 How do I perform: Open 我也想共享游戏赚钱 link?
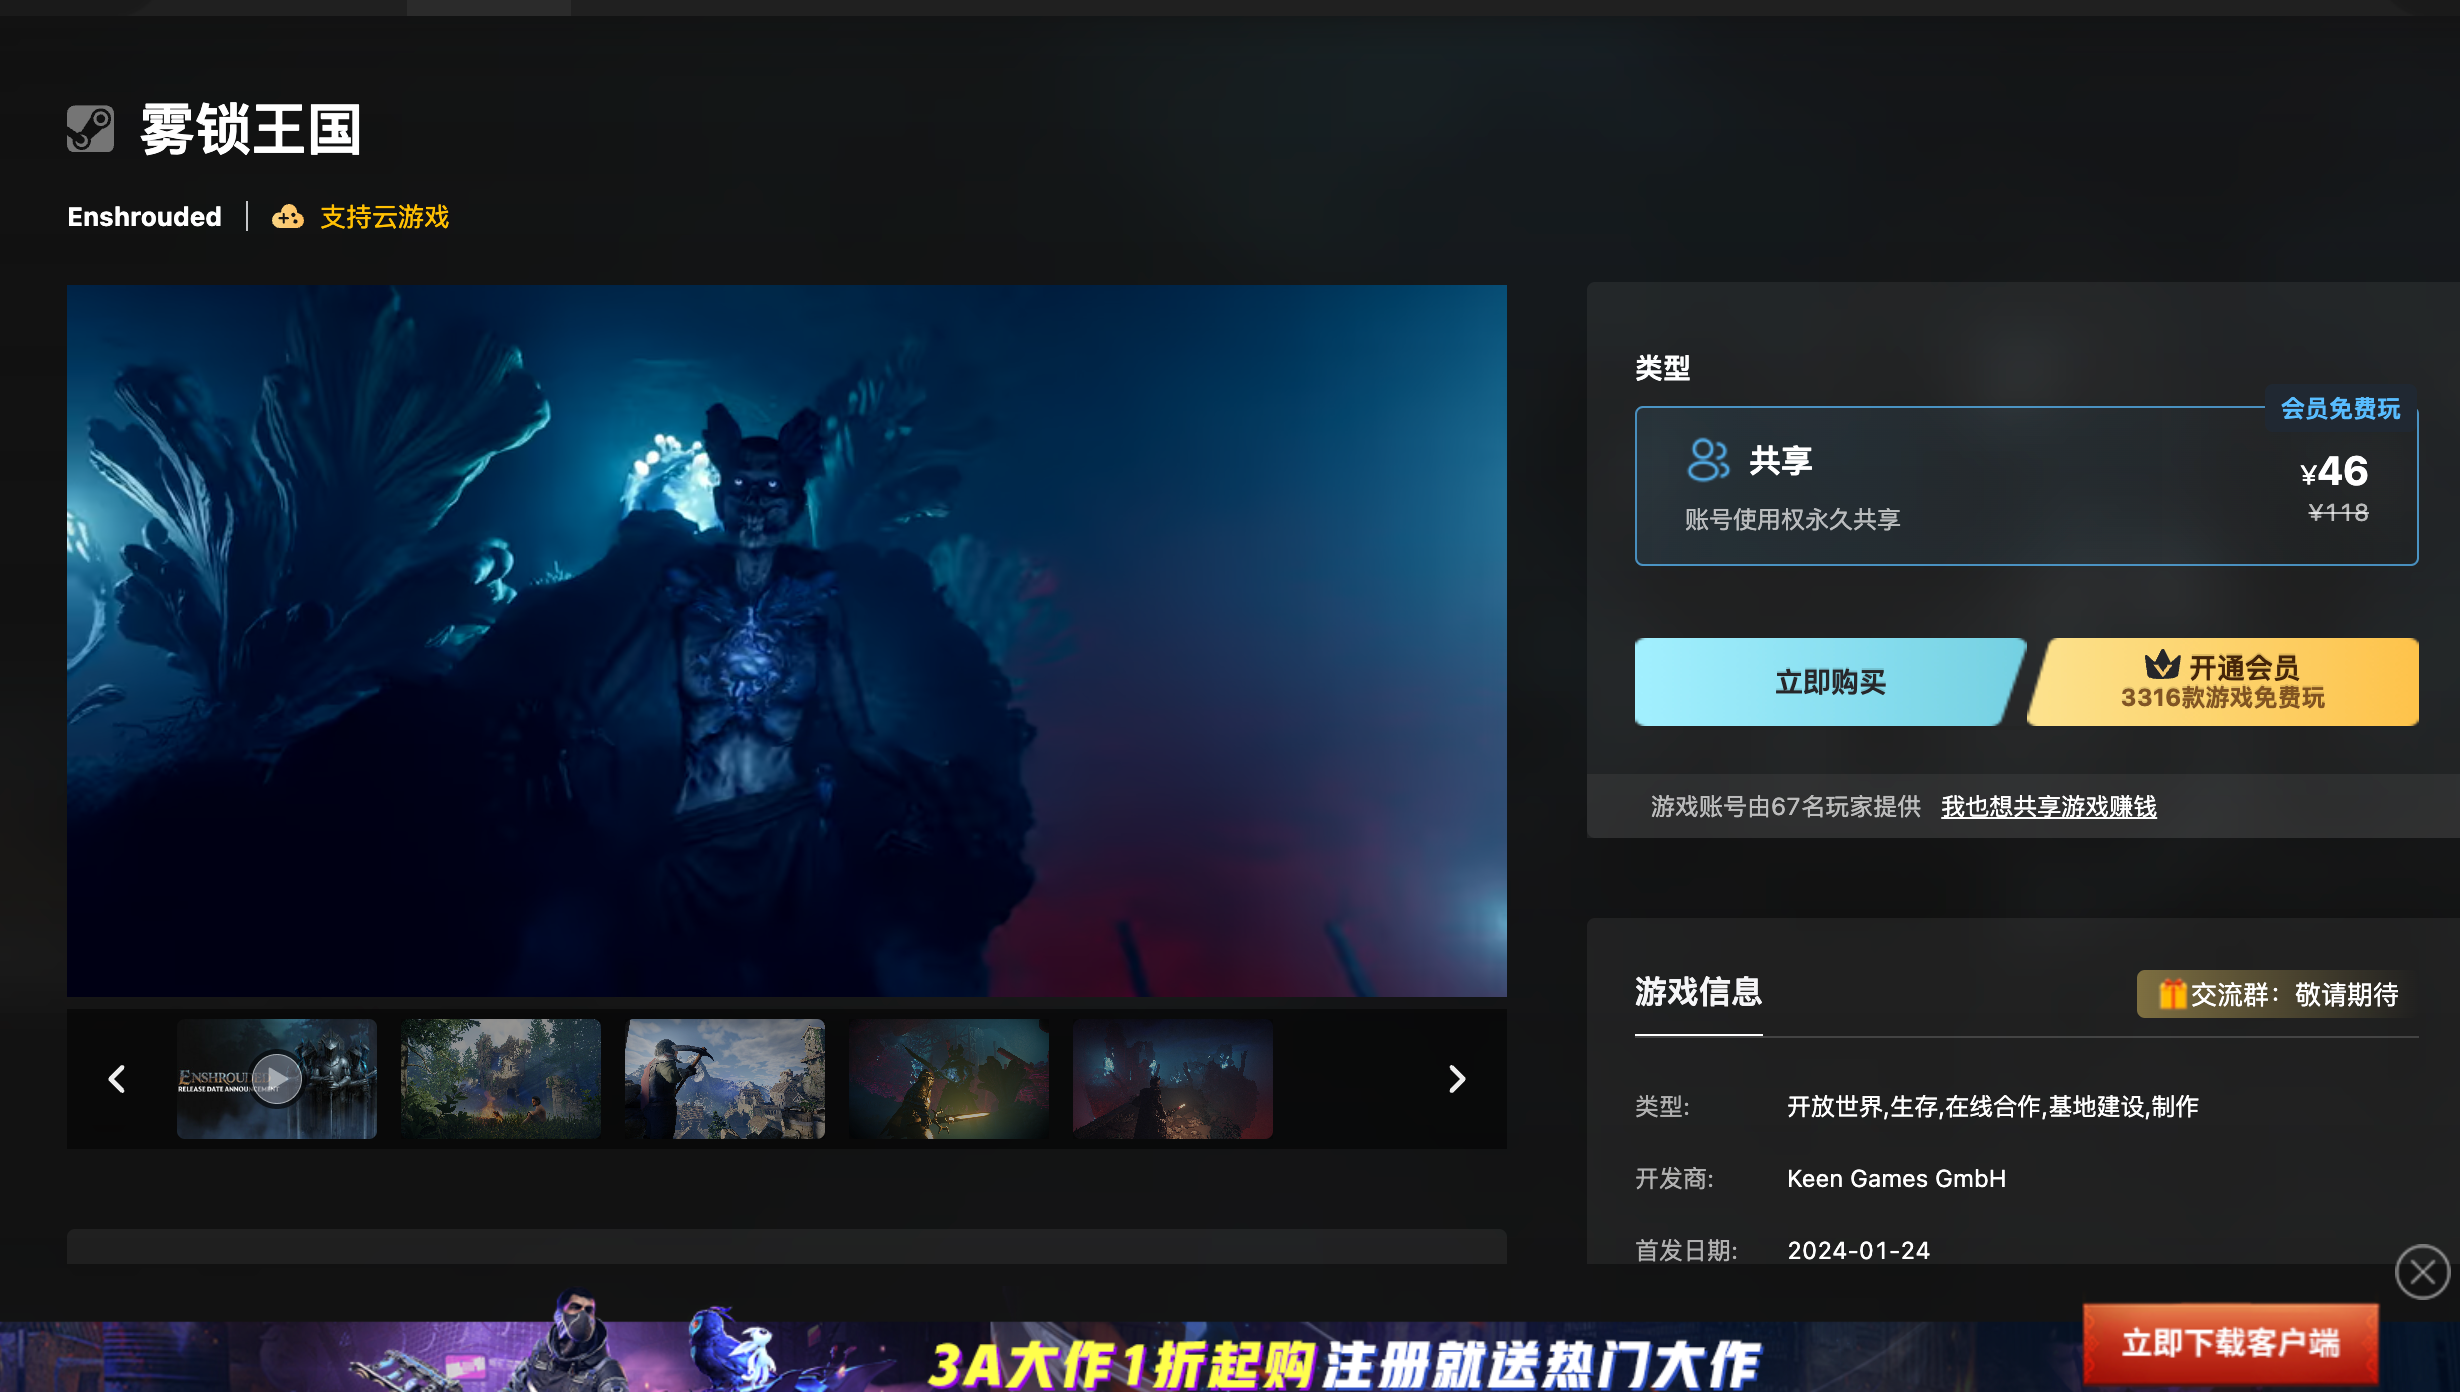2048,806
